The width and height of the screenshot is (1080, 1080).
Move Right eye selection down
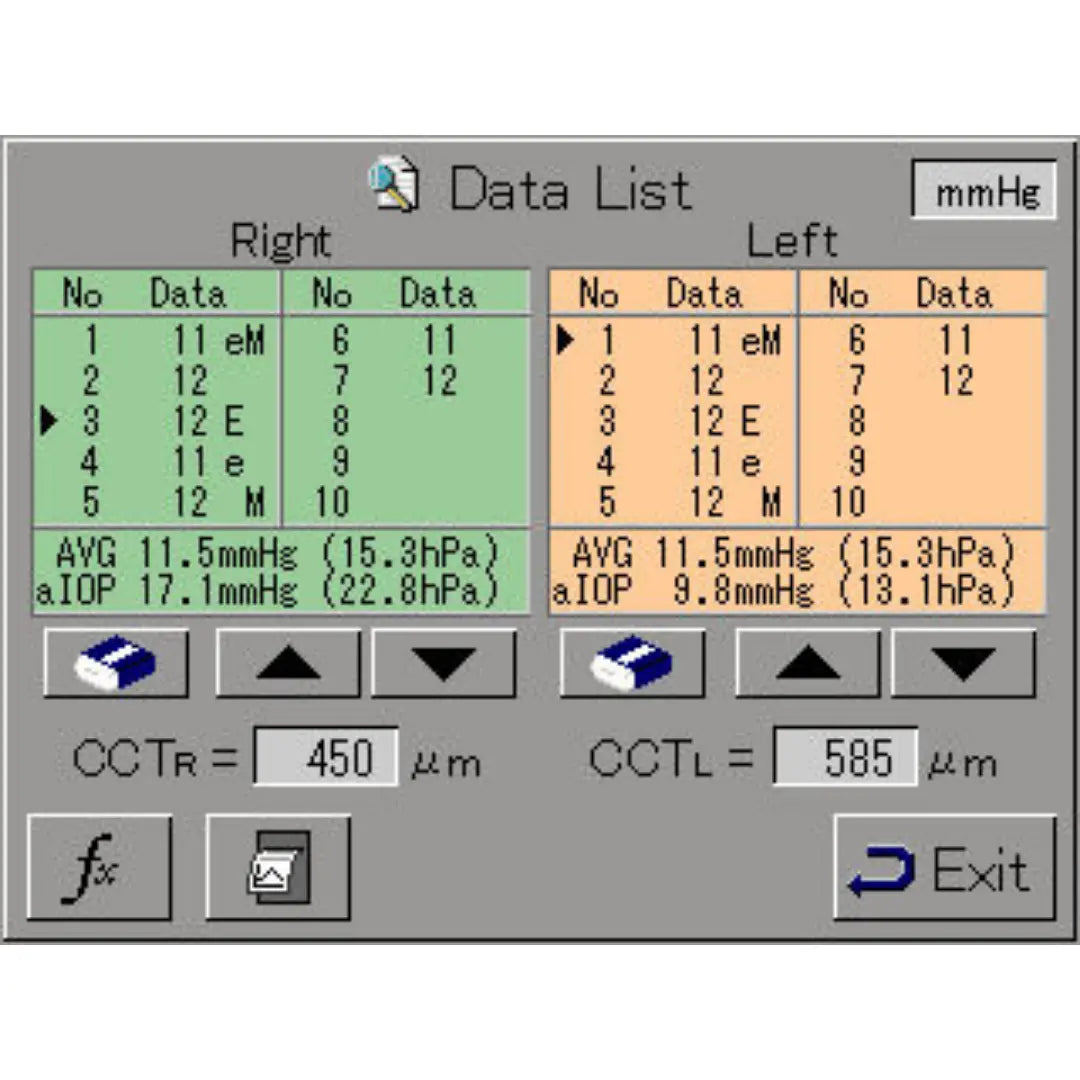tap(444, 662)
